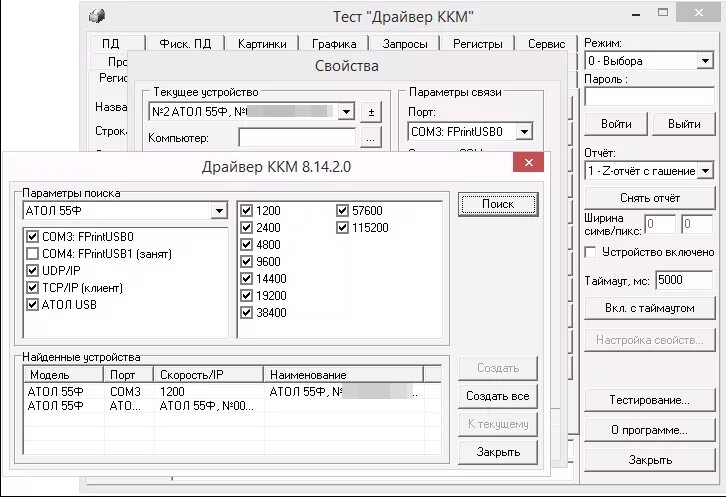The image size is (726, 497).
Task: Click the О программе... button
Action: pos(650,430)
